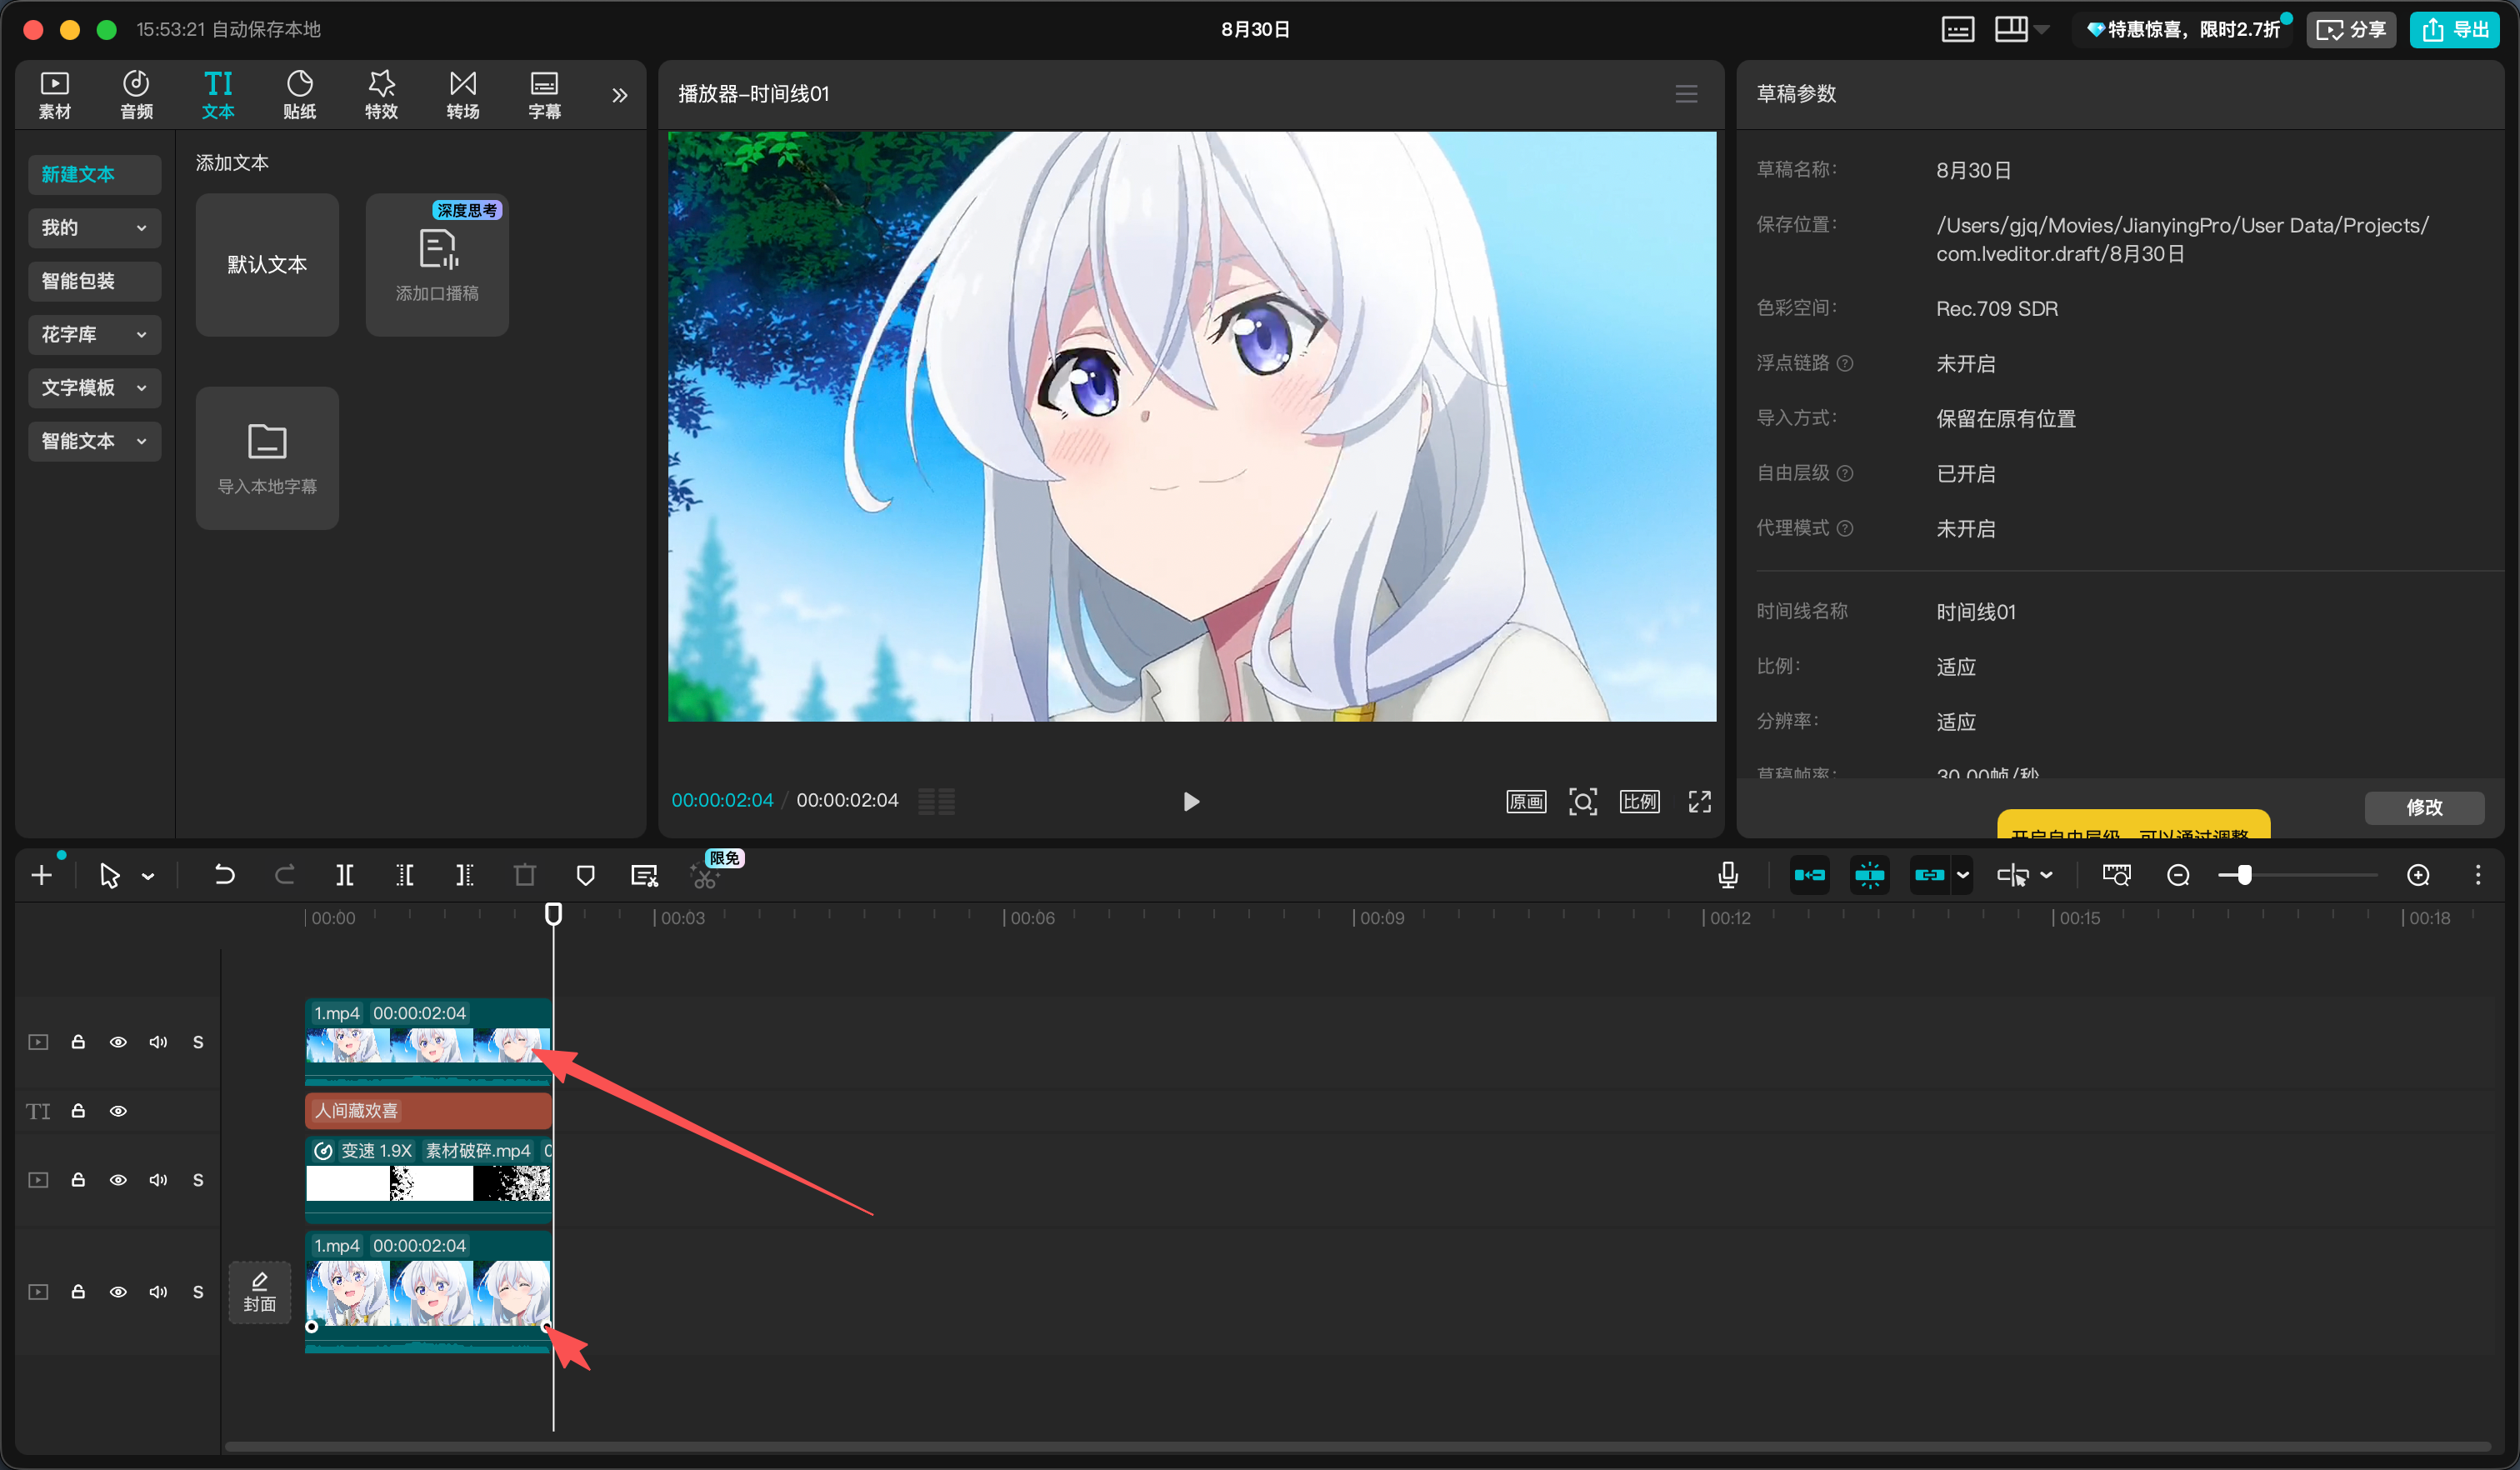The image size is (2520, 1470).
Task: Redo the undone edit
Action: pyautogui.click(x=285, y=876)
